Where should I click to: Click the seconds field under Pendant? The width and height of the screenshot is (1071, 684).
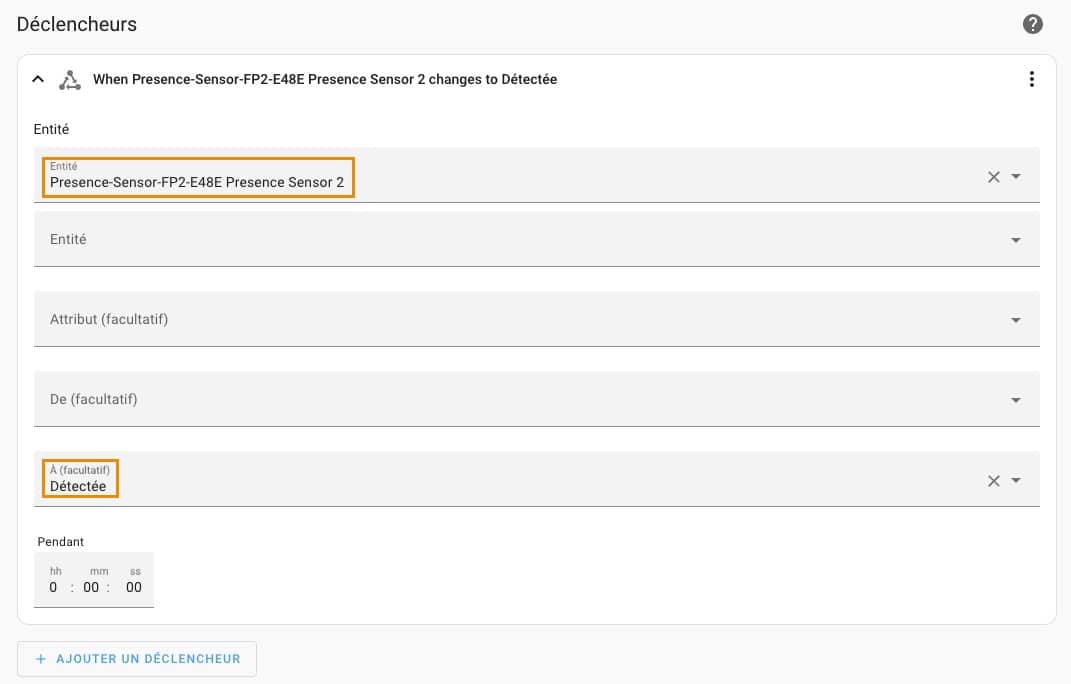(134, 588)
